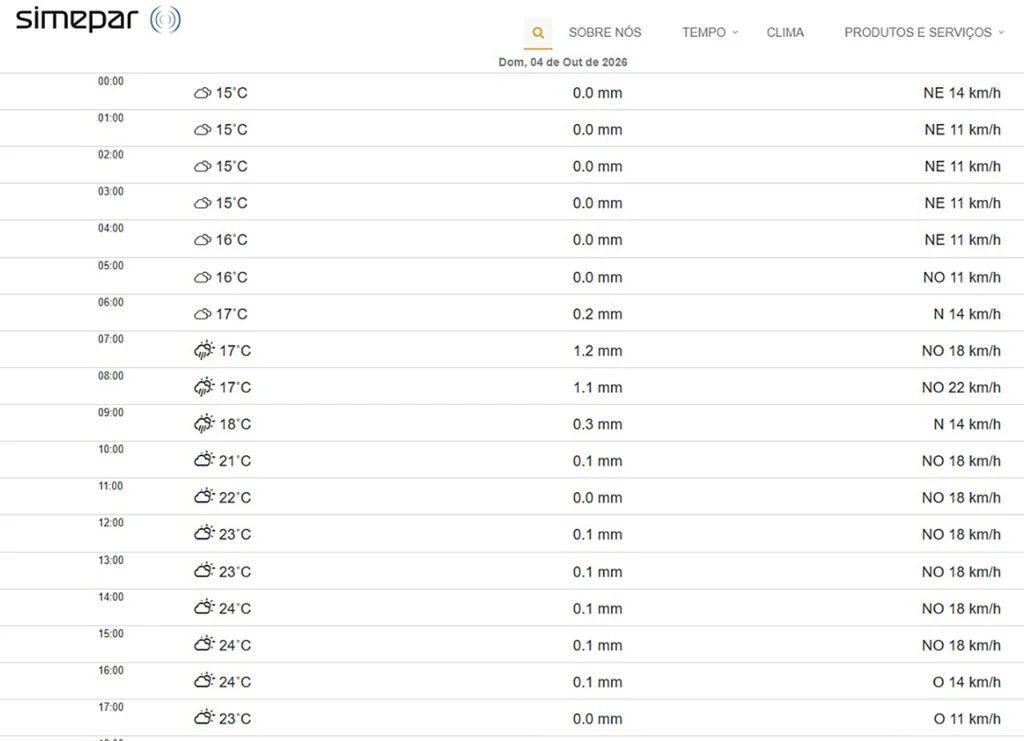
Task: Select the rain icon in 08:00 row
Action: click(204, 386)
